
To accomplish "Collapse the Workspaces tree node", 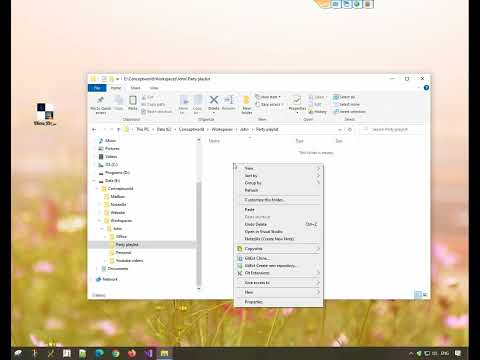I will click(99, 221).
